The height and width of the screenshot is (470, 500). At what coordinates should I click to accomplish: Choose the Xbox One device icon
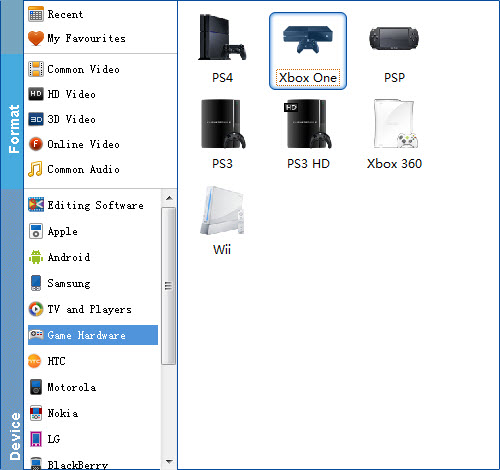point(308,39)
